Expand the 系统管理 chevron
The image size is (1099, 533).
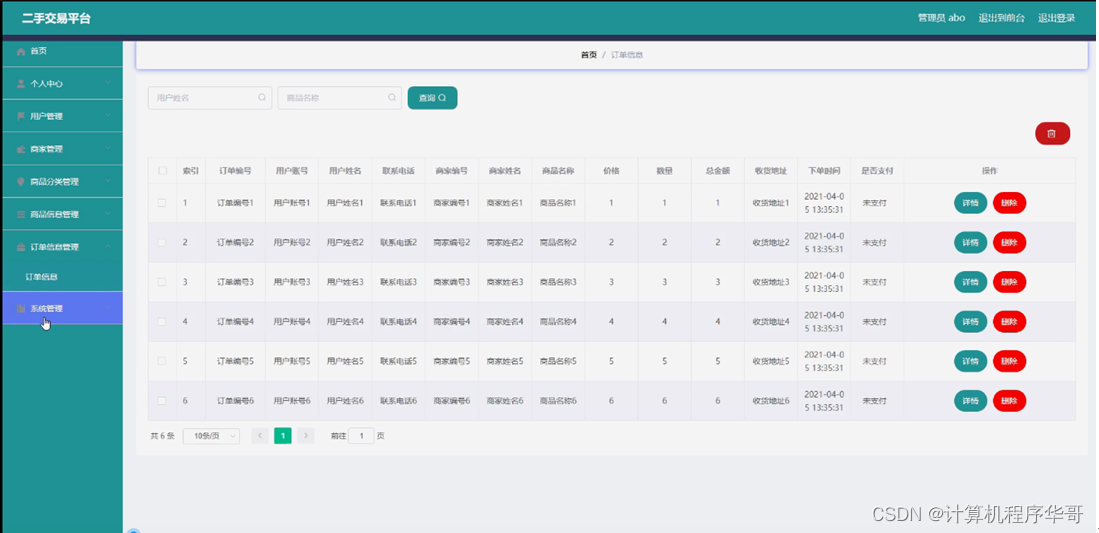108,308
